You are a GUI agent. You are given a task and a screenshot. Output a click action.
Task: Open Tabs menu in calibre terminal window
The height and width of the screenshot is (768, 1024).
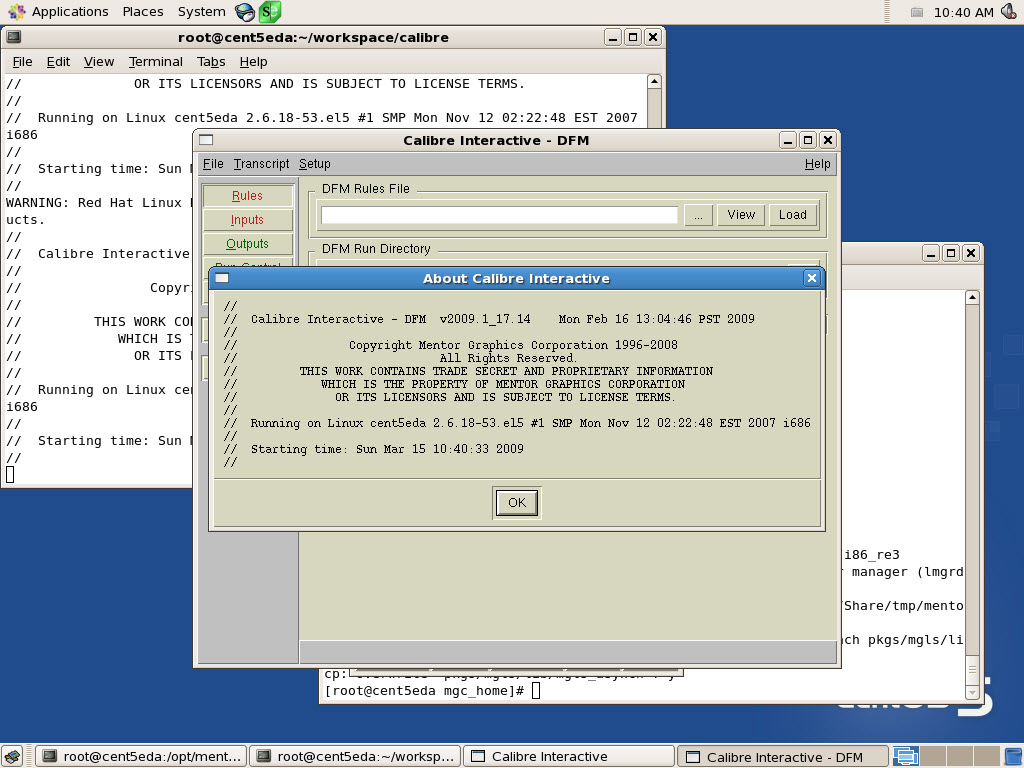(211, 61)
